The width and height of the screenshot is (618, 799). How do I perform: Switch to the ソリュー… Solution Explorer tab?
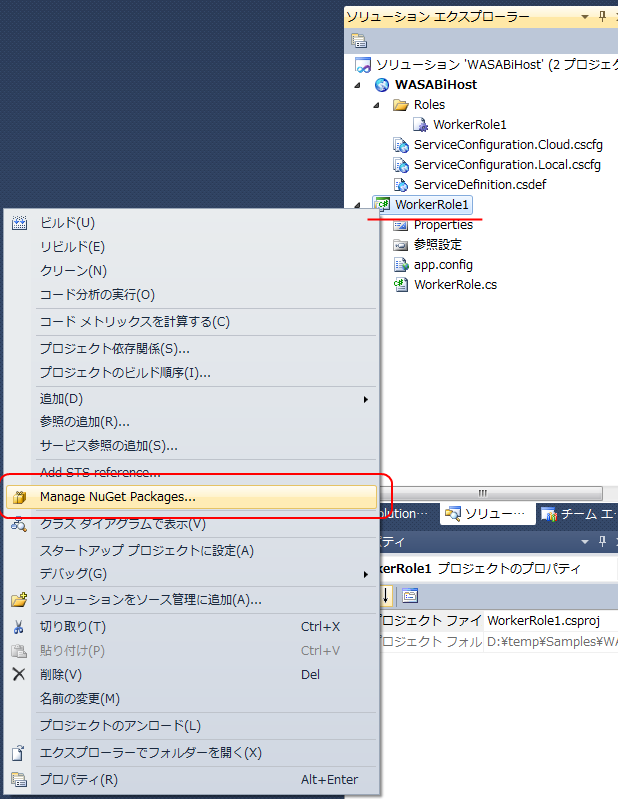pos(487,514)
